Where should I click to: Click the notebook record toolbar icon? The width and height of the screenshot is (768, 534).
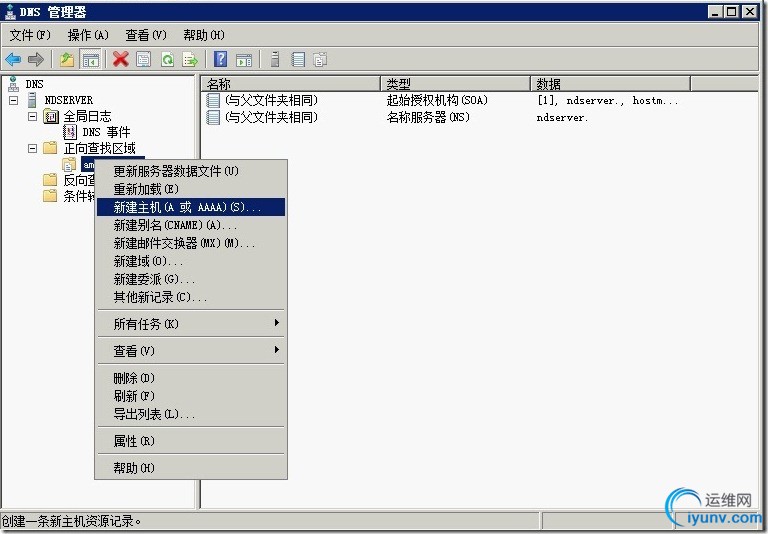[298, 60]
